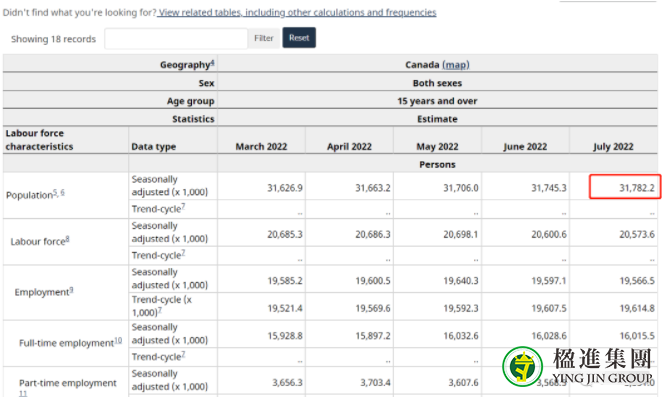This screenshot has height=397, width=662.
Task: Select Employment value 19,600.5
Action: 373,280
